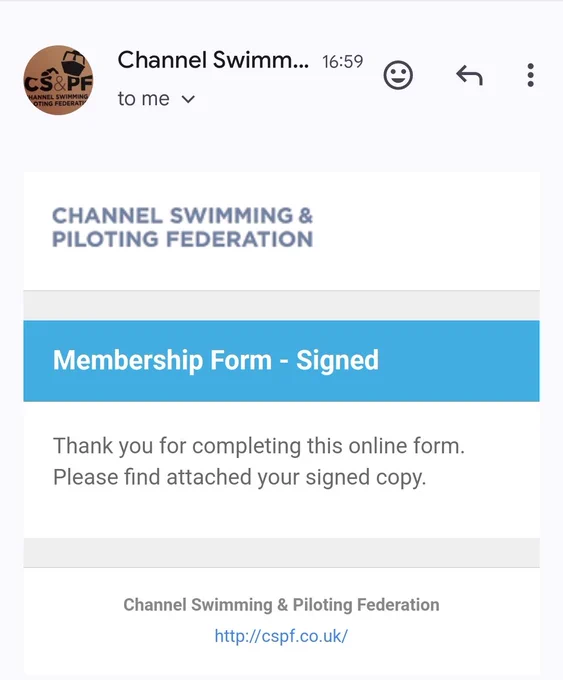Click the 16:59 timestamp
Image resolution: width=563 pixels, height=680 pixels.
pyautogui.click(x=342, y=62)
